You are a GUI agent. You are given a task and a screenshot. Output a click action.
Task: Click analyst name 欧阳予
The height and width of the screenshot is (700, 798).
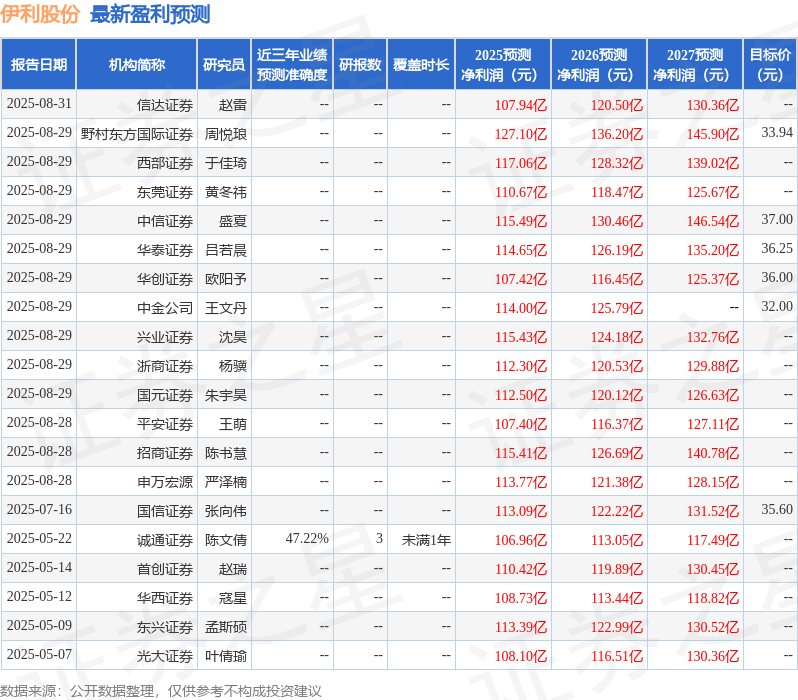pyautogui.click(x=226, y=279)
